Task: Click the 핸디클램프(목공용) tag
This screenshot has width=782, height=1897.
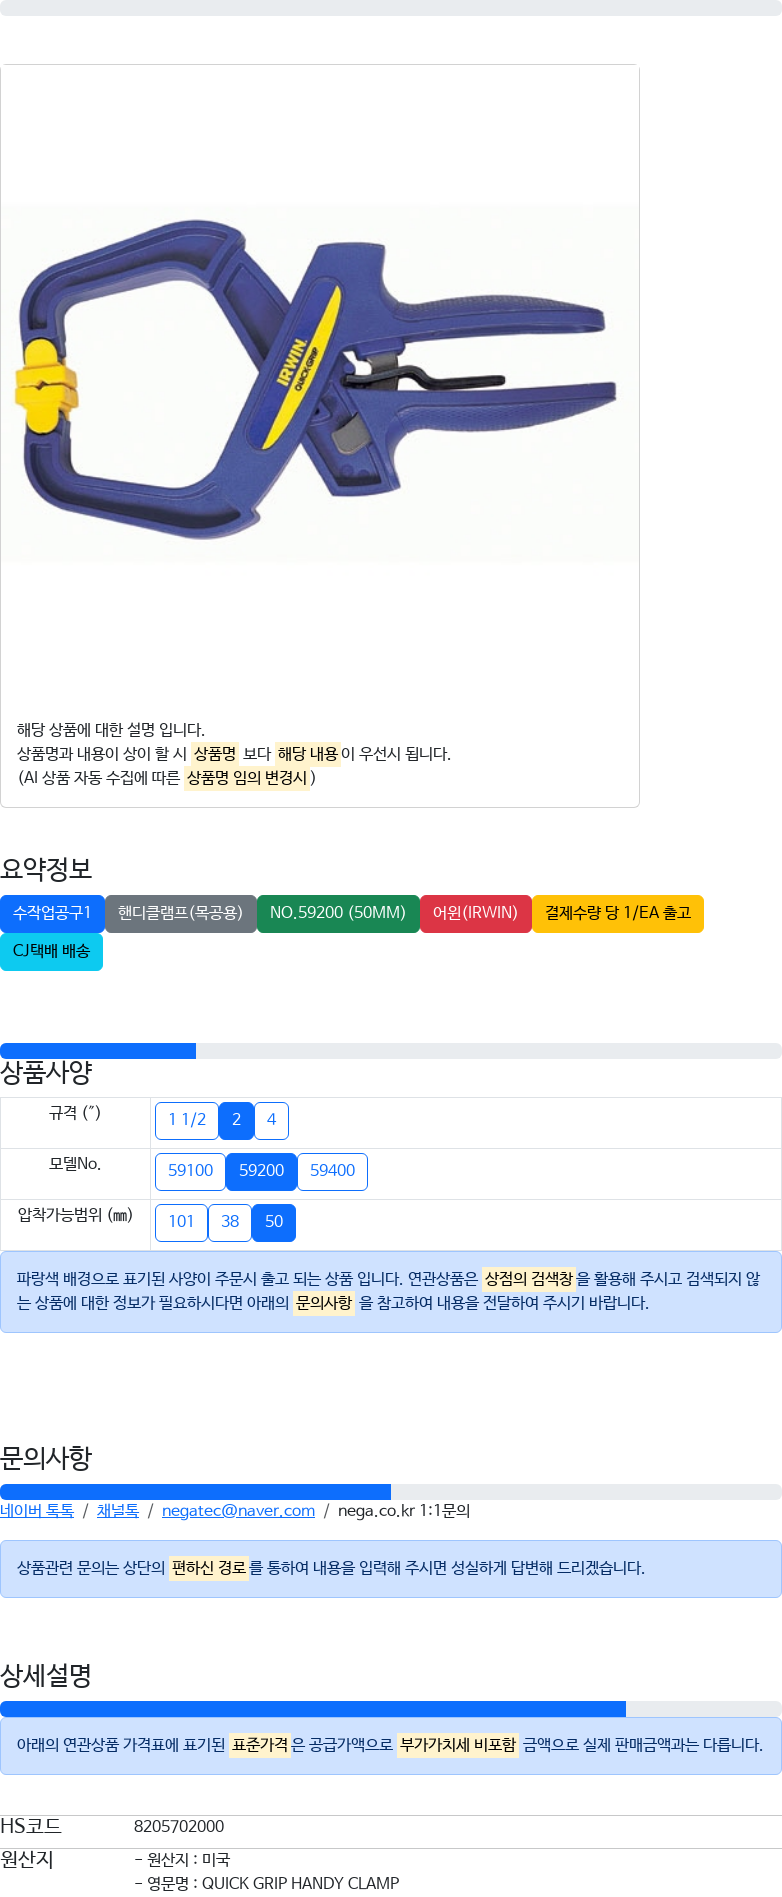Action: tap(180, 913)
